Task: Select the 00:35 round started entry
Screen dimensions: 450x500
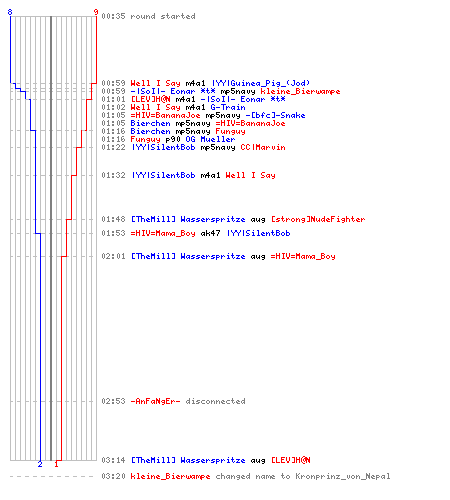Action: click(x=148, y=16)
